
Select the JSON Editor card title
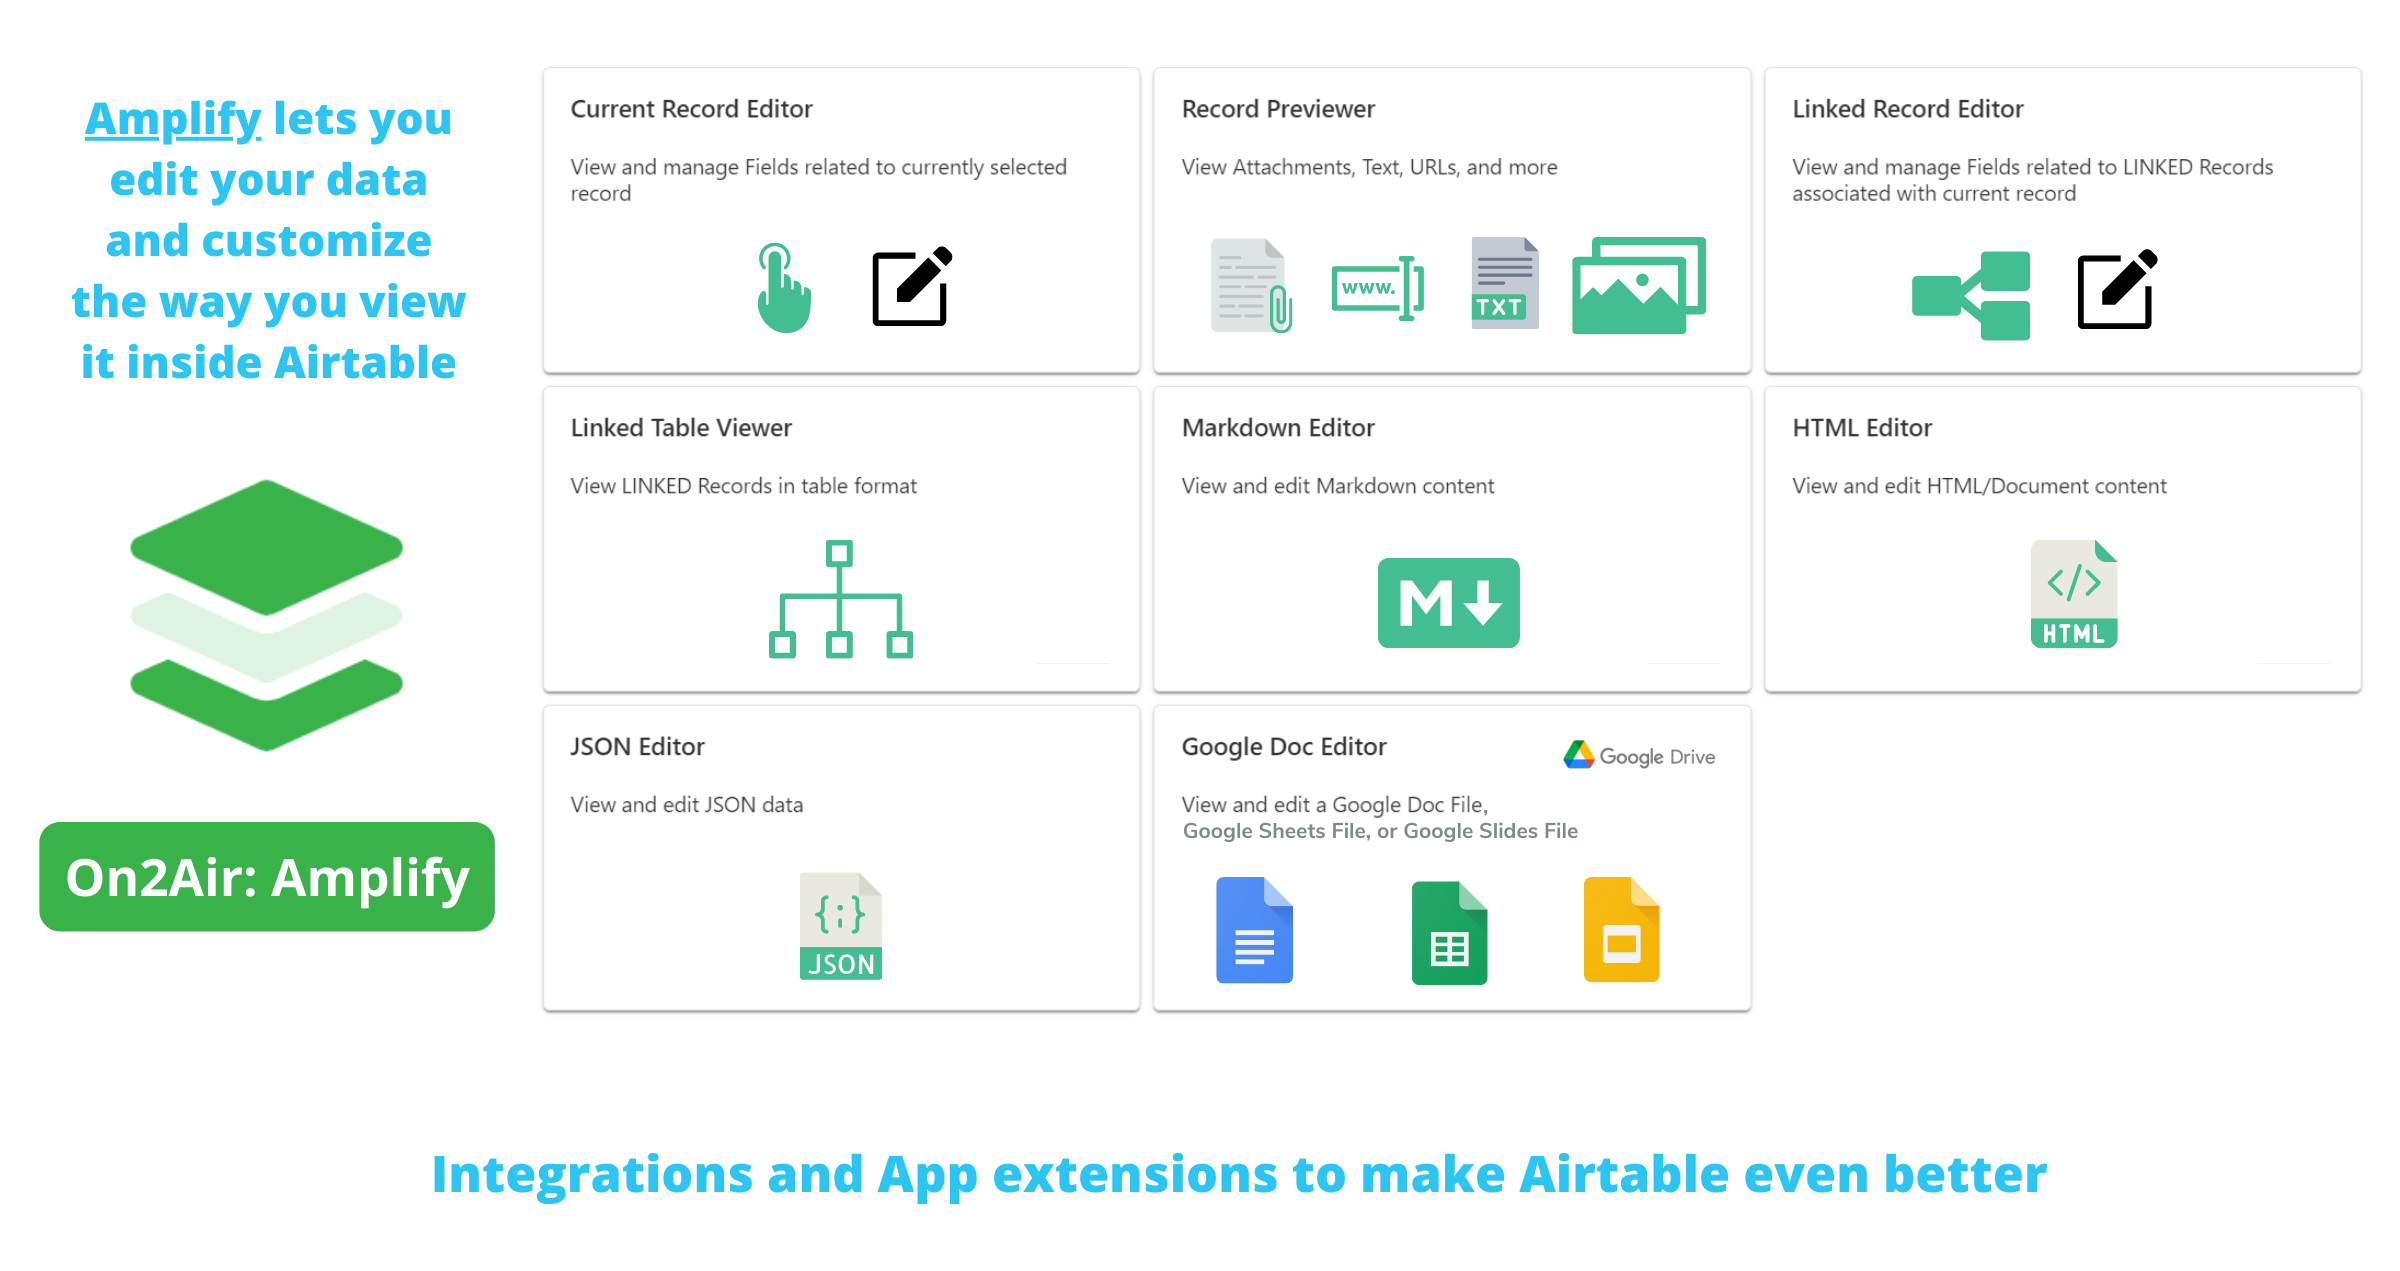click(637, 746)
